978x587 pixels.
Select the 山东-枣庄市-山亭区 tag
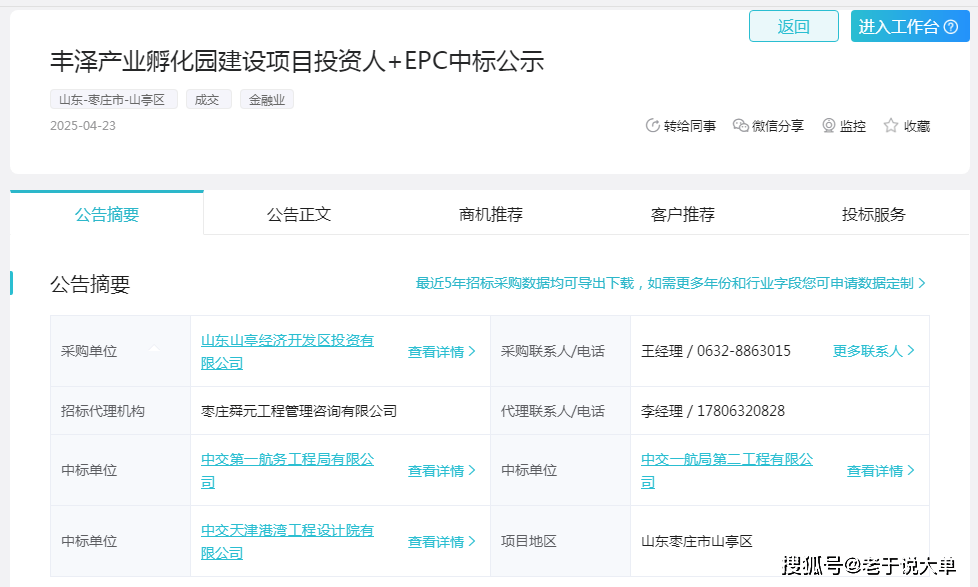(x=114, y=100)
